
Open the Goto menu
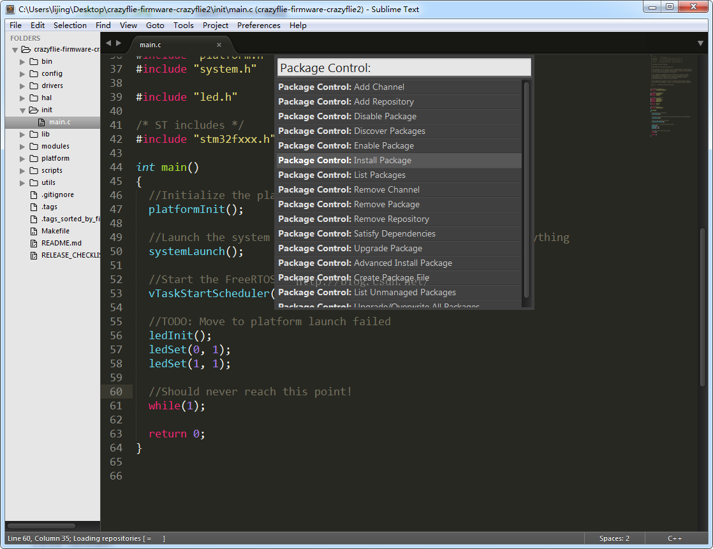coord(155,25)
